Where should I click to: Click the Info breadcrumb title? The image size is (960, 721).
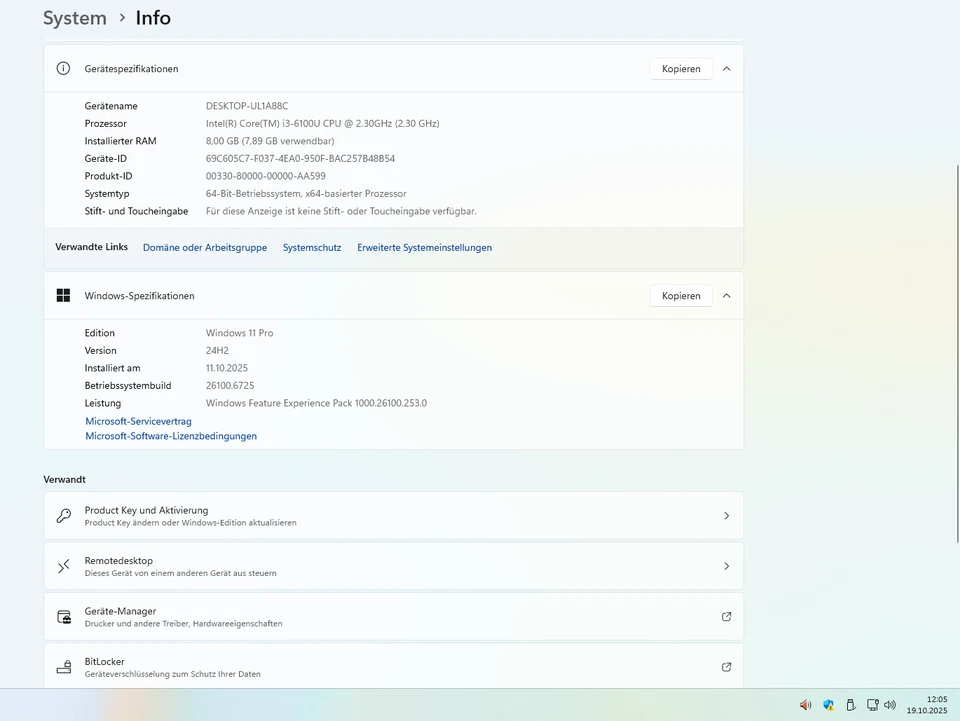pyautogui.click(x=153, y=18)
